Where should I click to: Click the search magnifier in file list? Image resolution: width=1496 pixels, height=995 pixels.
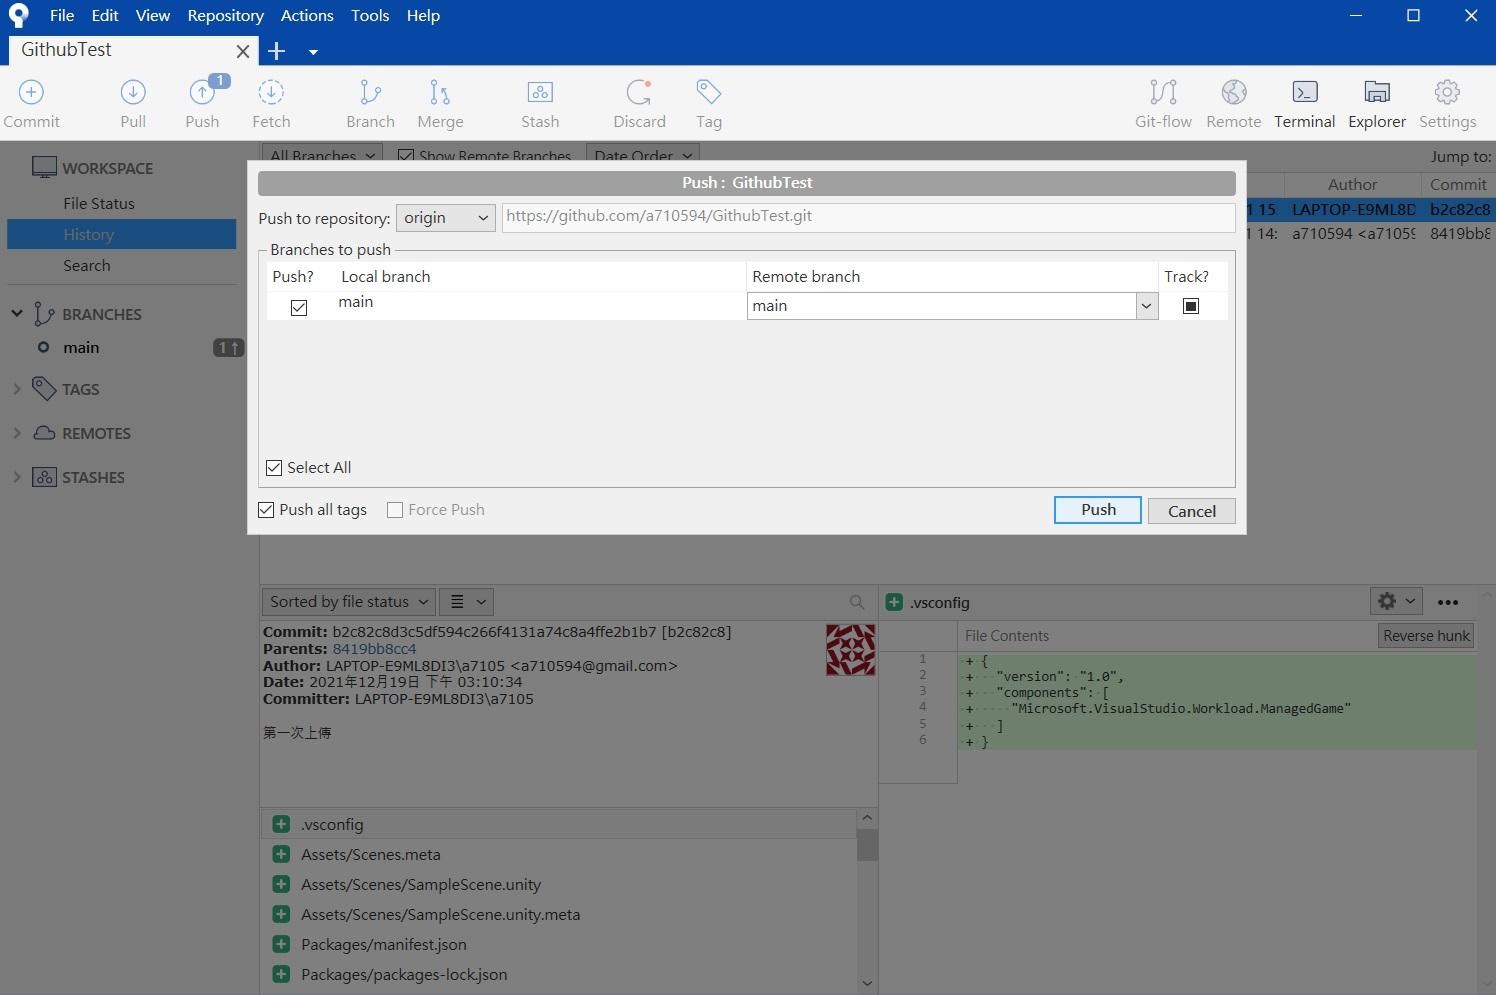857,602
